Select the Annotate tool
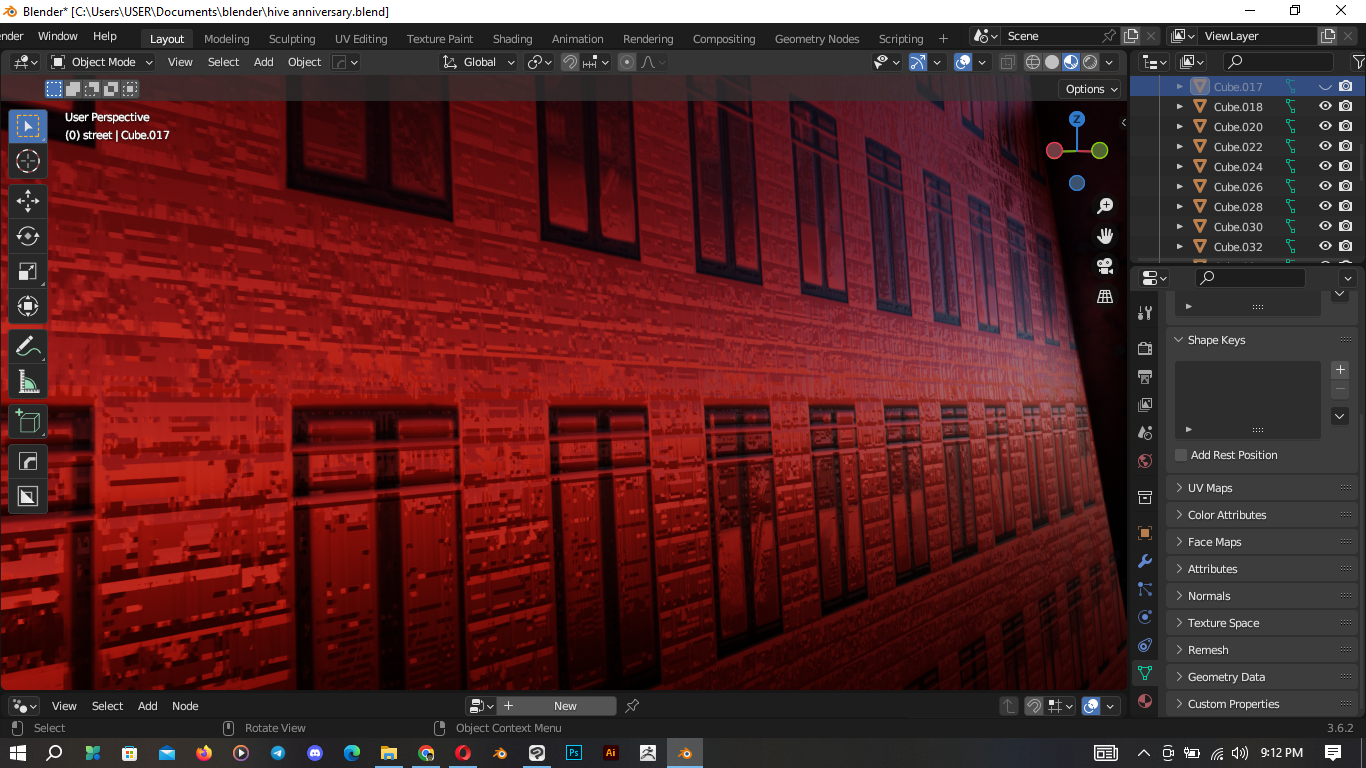1366x768 pixels. [x=27, y=347]
